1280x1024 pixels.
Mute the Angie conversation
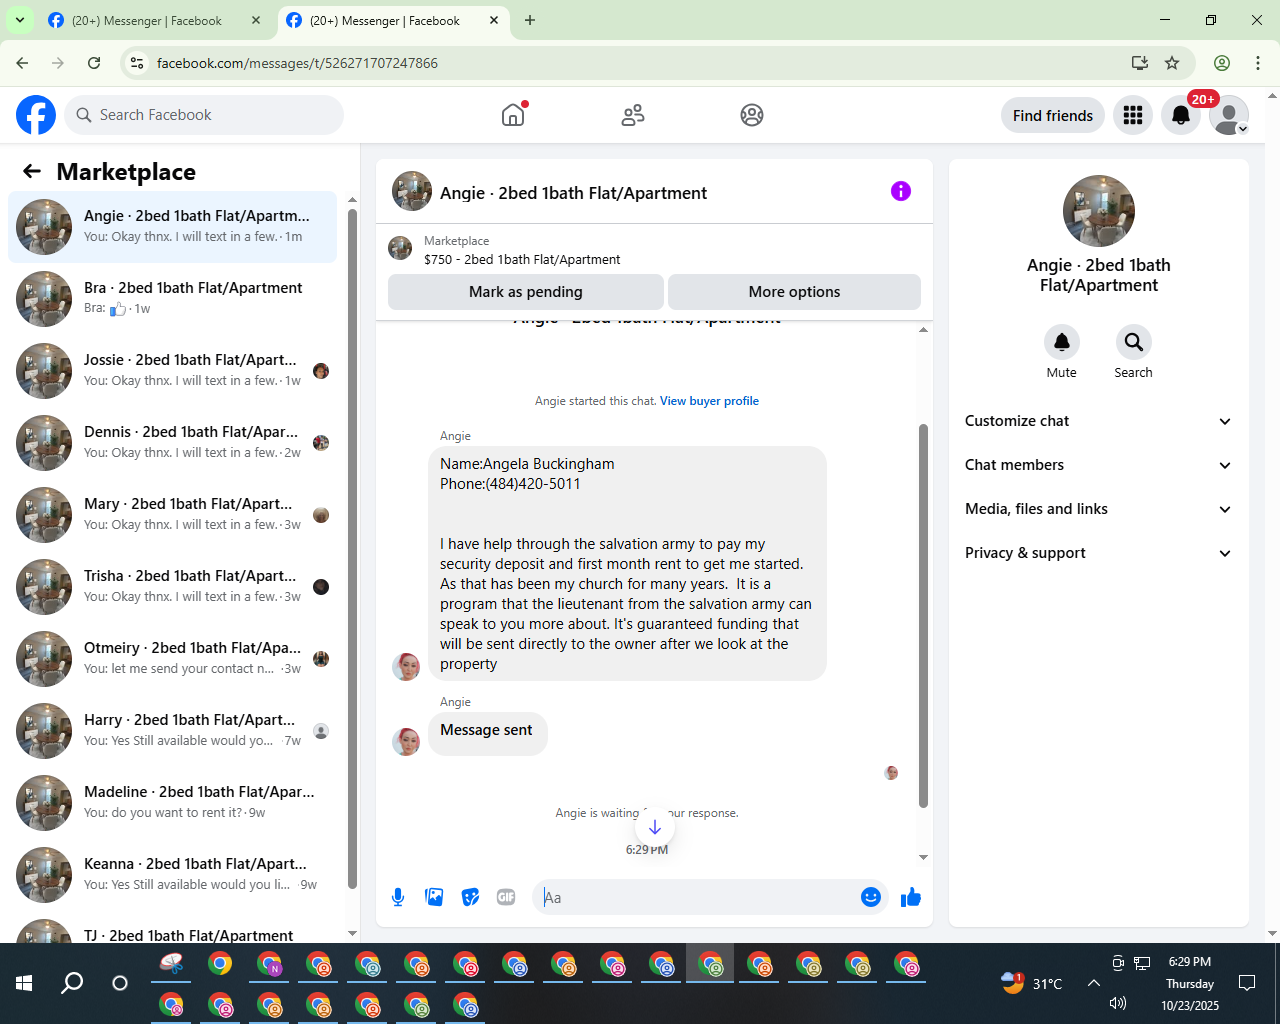point(1062,342)
